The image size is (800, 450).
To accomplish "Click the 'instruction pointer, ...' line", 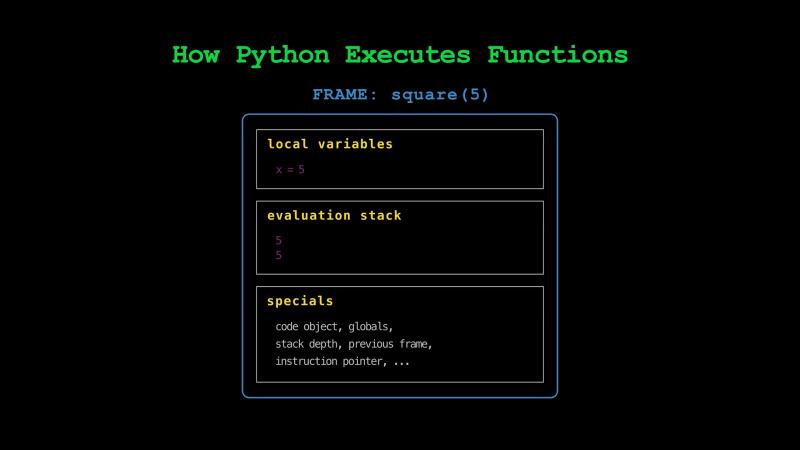I will click(342, 361).
